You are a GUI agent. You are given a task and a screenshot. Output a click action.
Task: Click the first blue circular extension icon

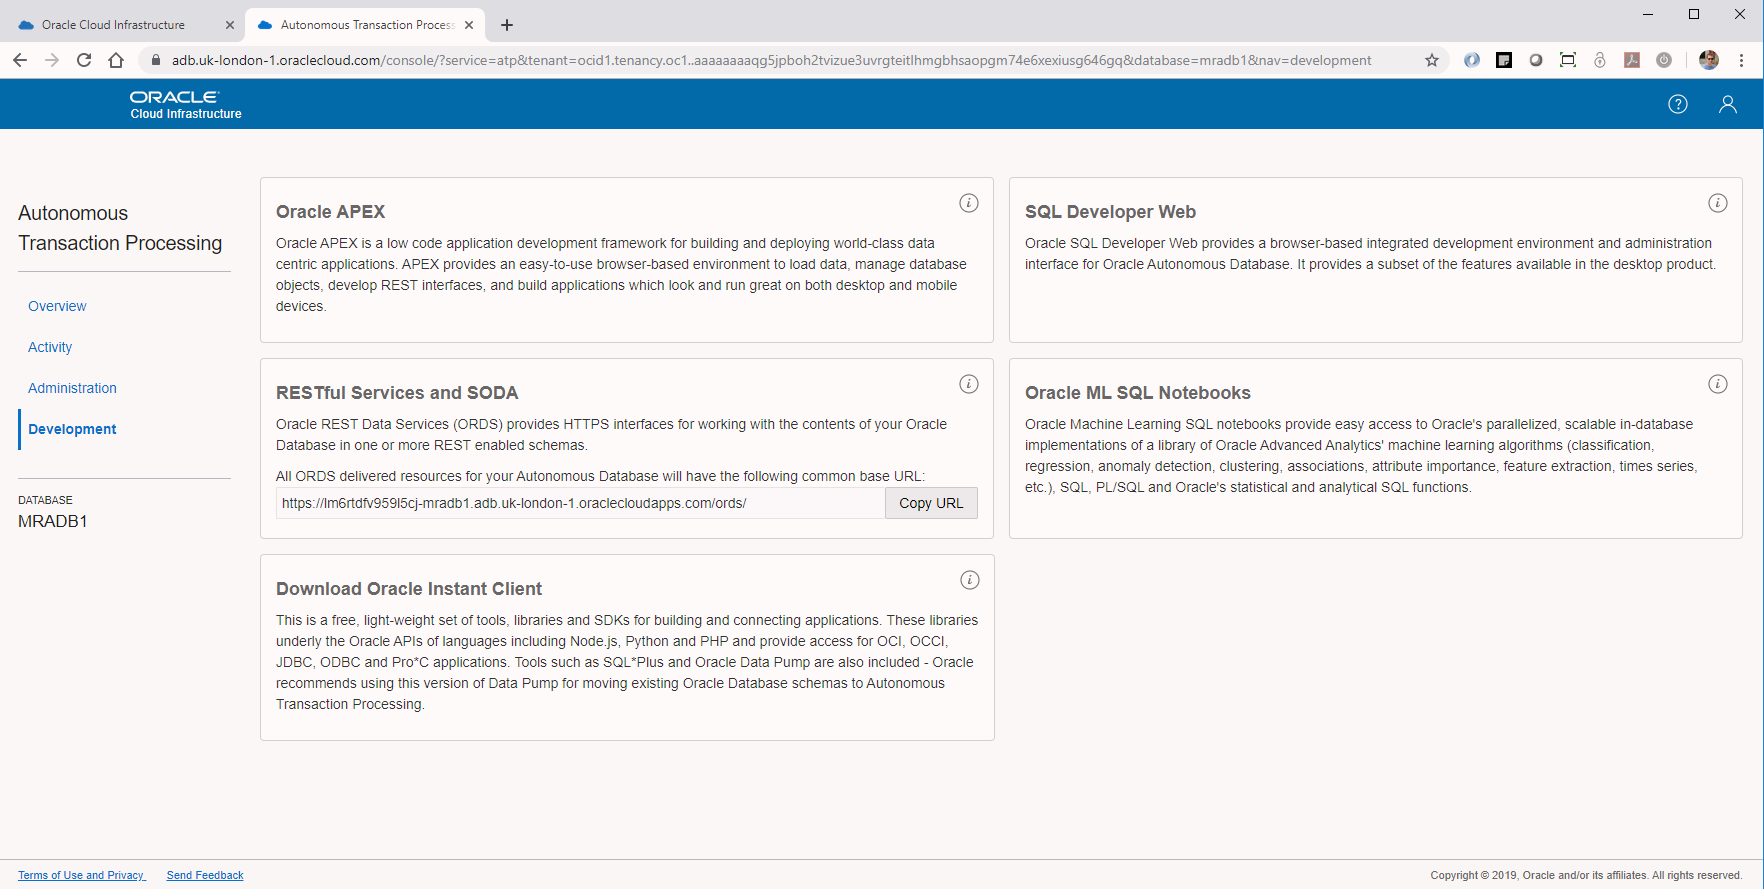(1472, 60)
